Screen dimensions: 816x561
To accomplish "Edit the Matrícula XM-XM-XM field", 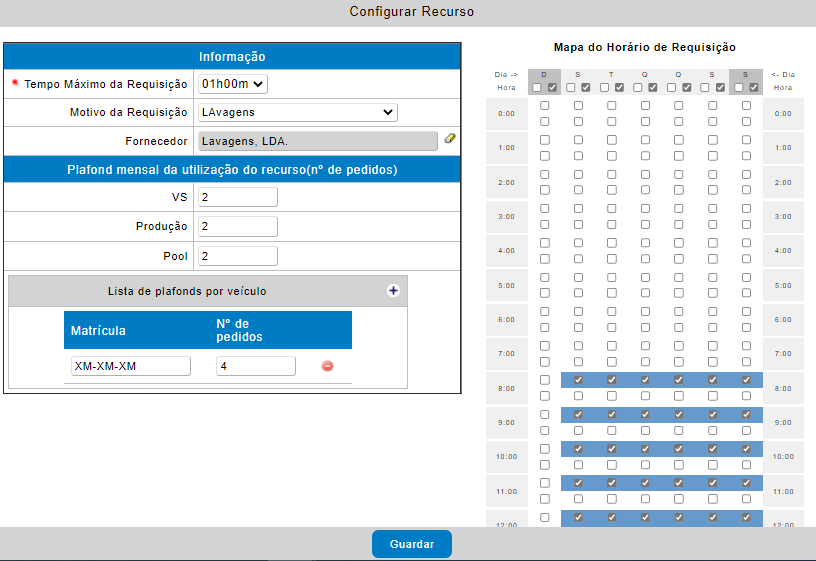I will (x=131, y=366).
